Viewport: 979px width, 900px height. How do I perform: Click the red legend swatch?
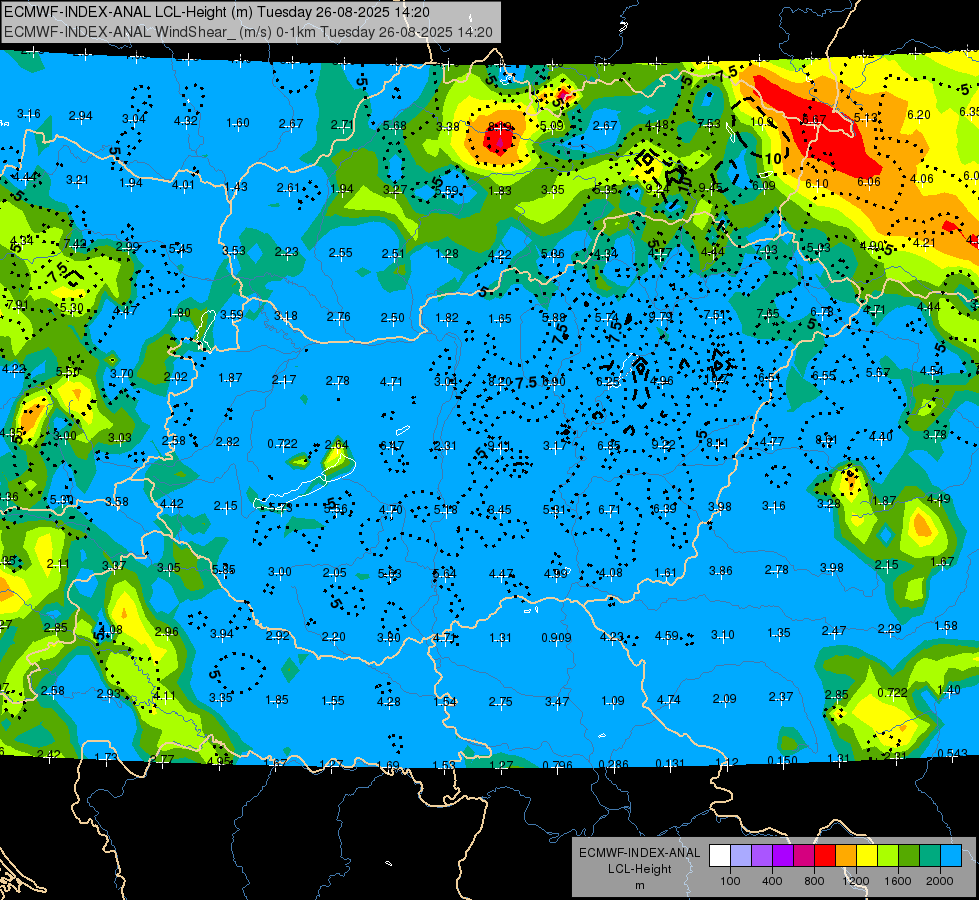(x=825, y=856)
